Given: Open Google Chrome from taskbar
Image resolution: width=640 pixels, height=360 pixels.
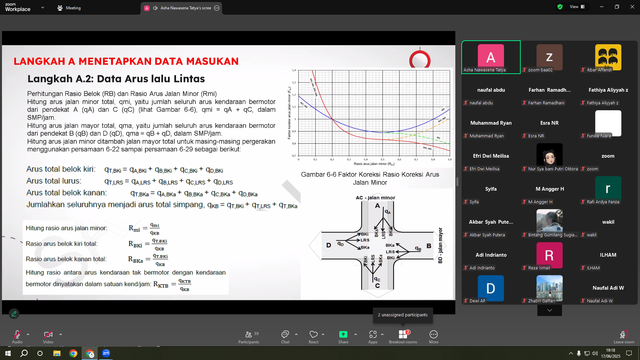Looking at the screenshot, I should pos(73,353).
